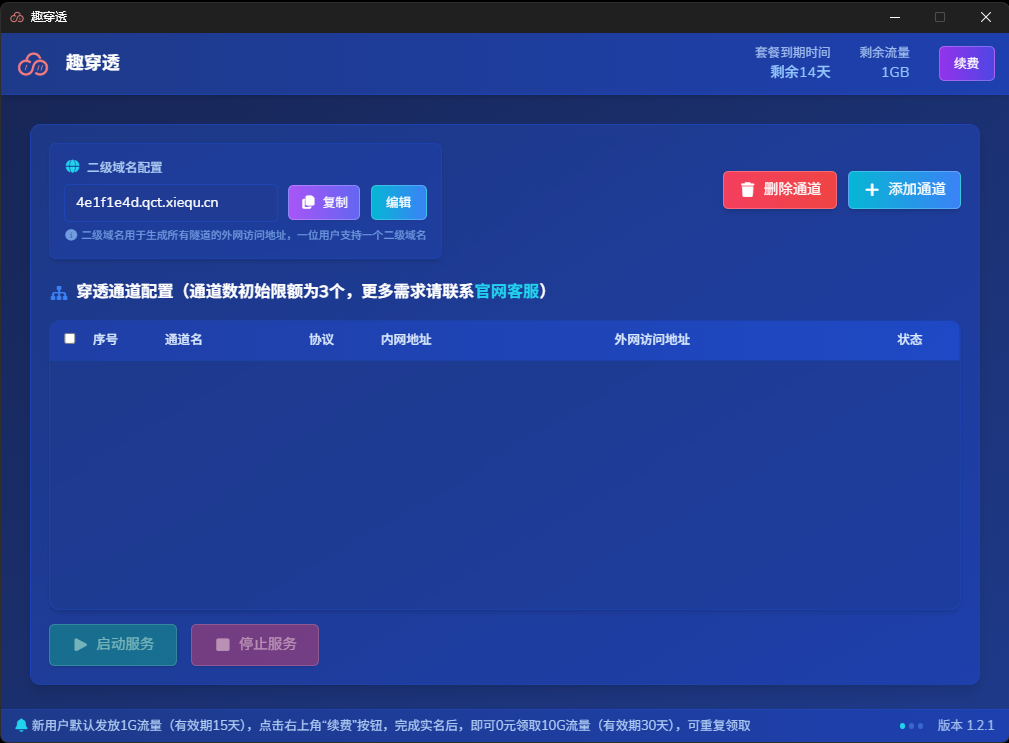This screenshot has width=1009, height=743.
Task: Click the three-dot indicator near version
Action: click(911, 725)
